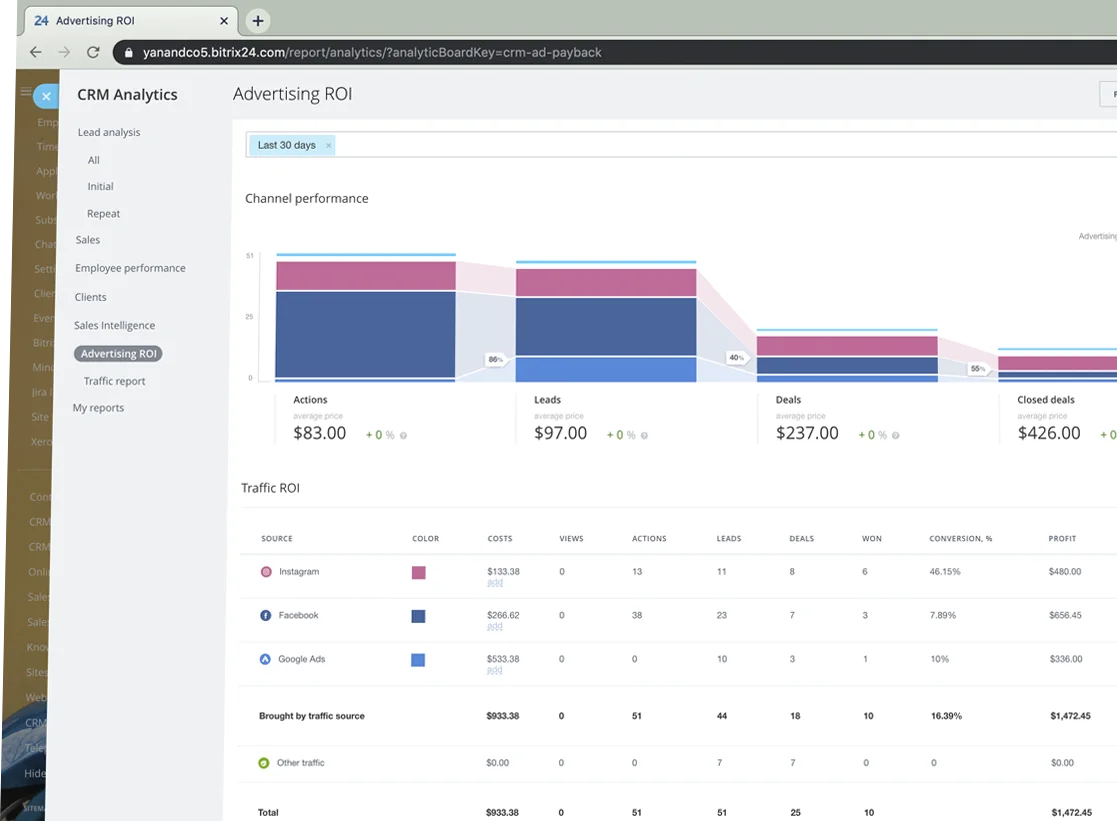Open a new browser tab
Viewport: 1117px width, 821px height.
[x=257, y=20]
